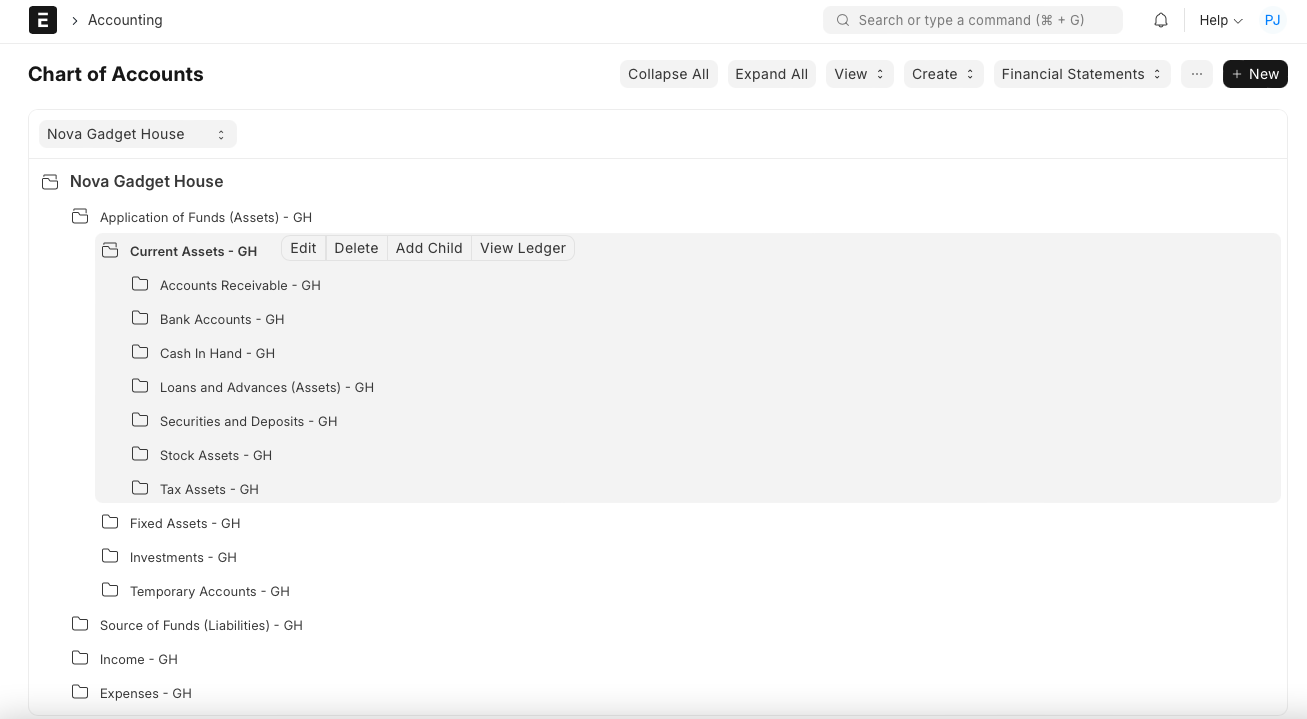Click folder icon beside Income - GH
This screenshot has width=1307, height=719.
coord(80,659)
